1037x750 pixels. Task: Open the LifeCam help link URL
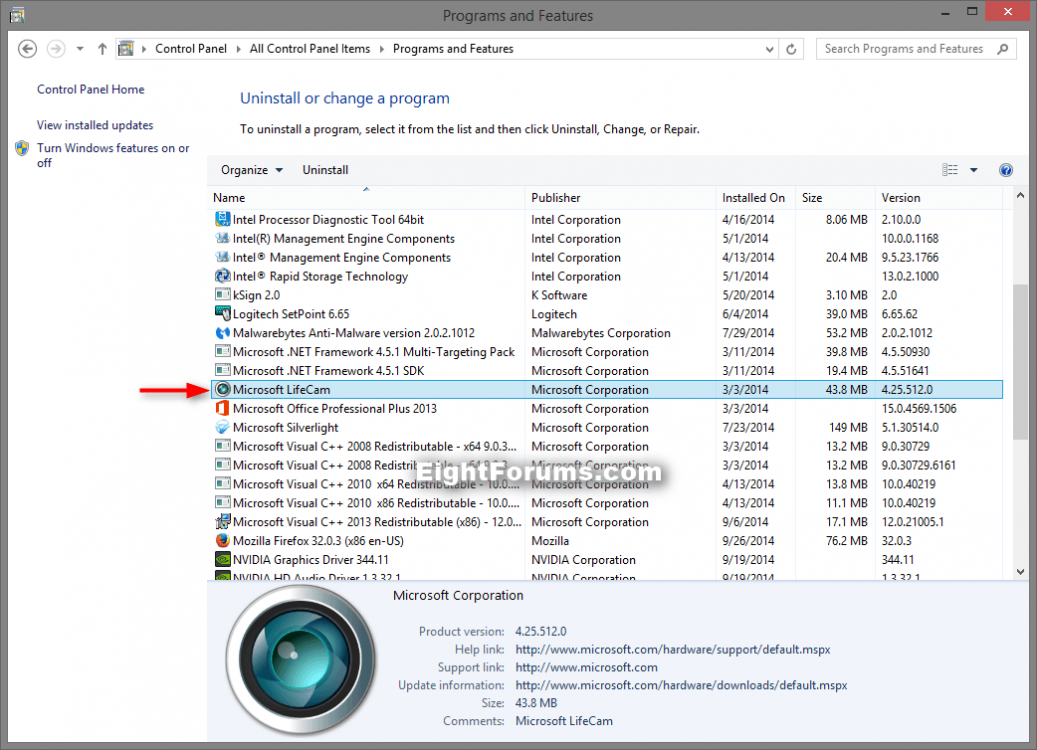[673, 649]
